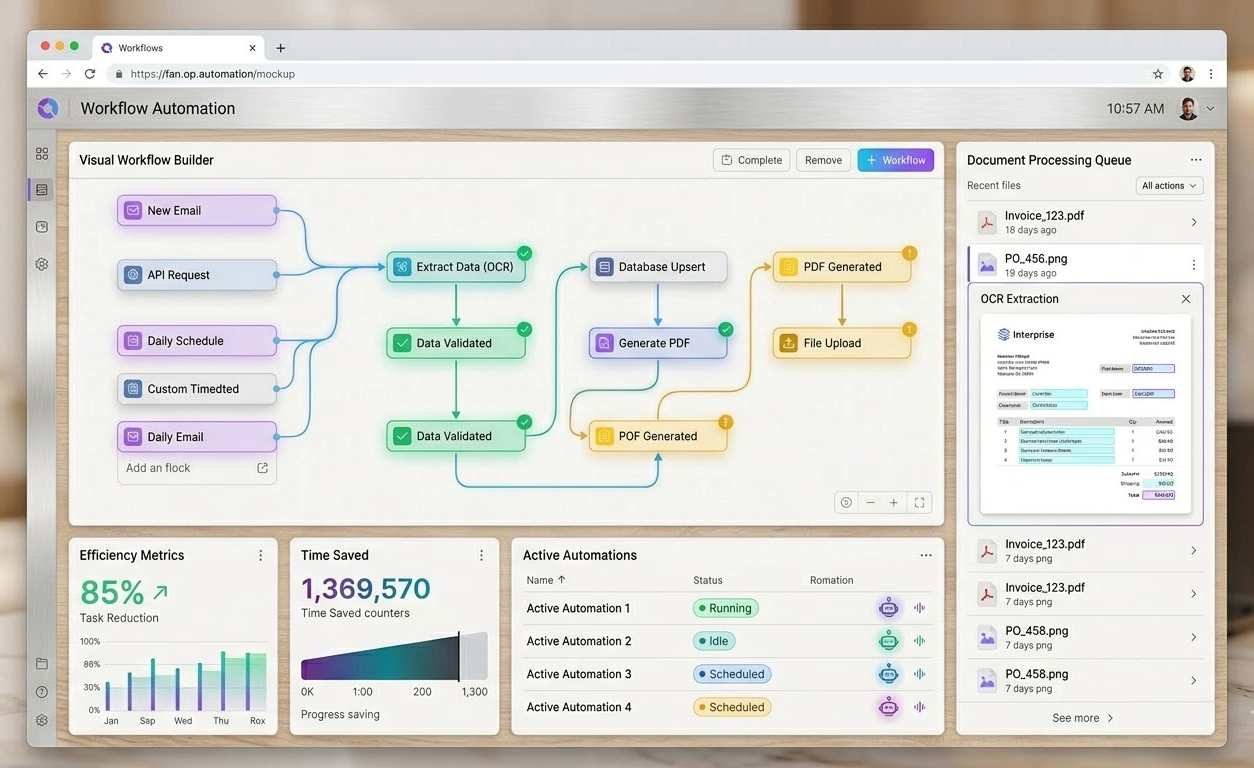Zoom out the workflow canvas with minus
This screenshot has height=768, width=1254.
pos(870,503)
